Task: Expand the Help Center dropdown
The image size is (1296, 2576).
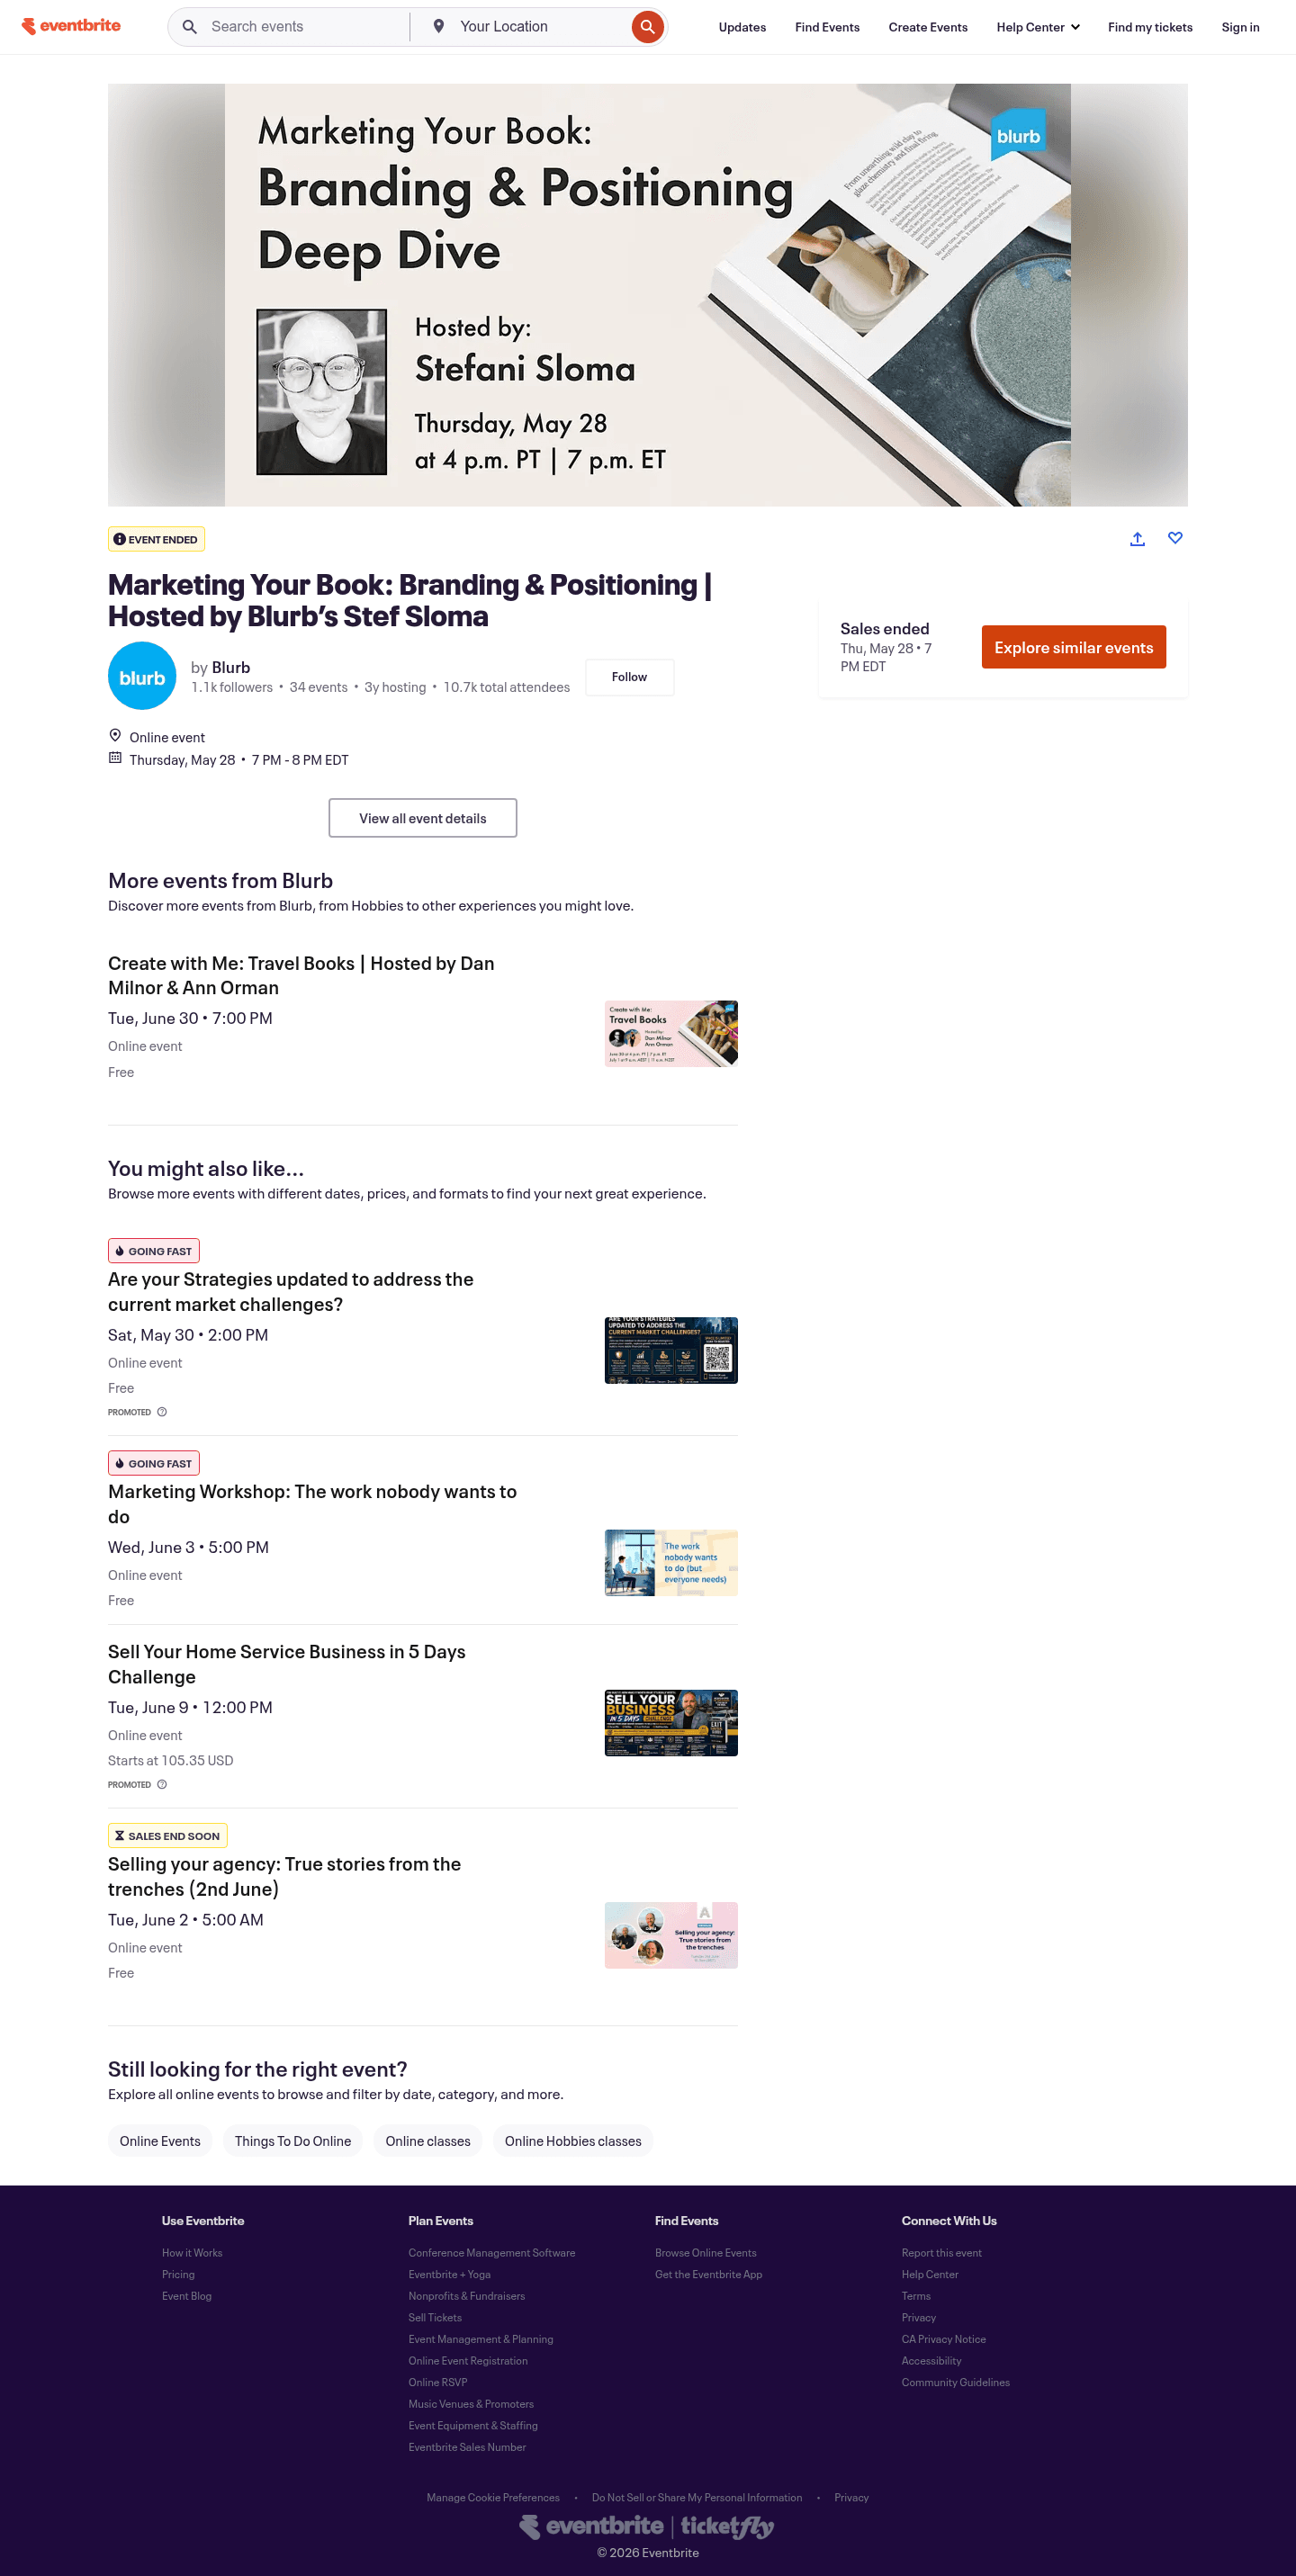Action: (x=1037, y=27)
